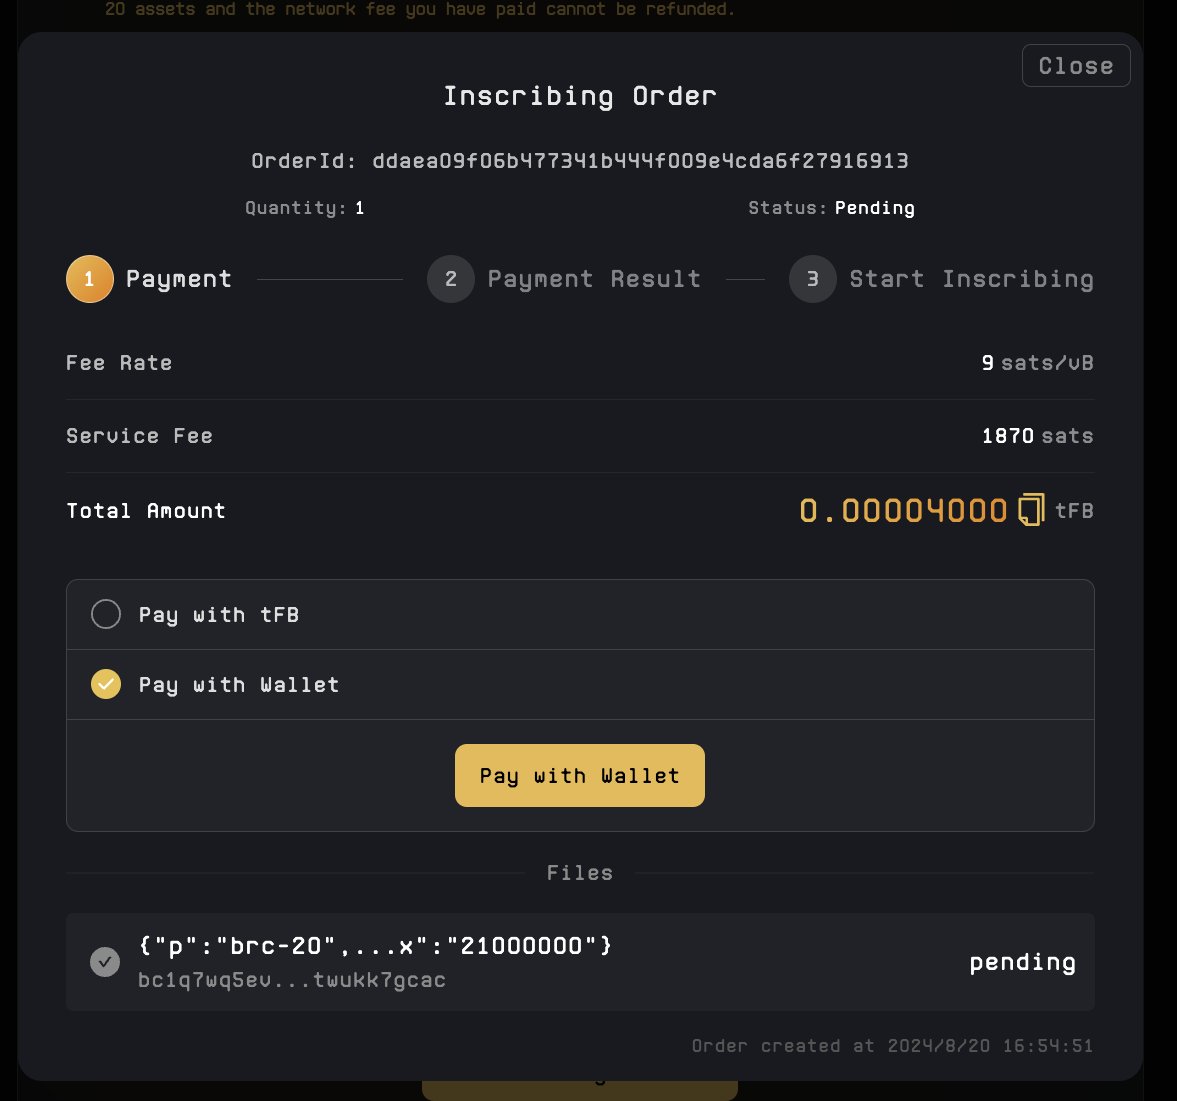Select the Pay with tFB radio option
Viewport: 1177px width, 1101px height.
click(106, 614)
